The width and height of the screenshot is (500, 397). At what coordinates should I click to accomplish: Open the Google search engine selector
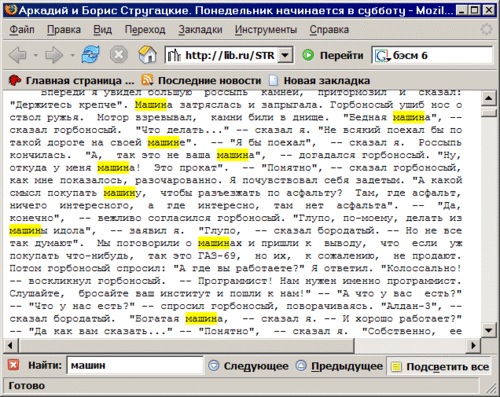[382, 56]
